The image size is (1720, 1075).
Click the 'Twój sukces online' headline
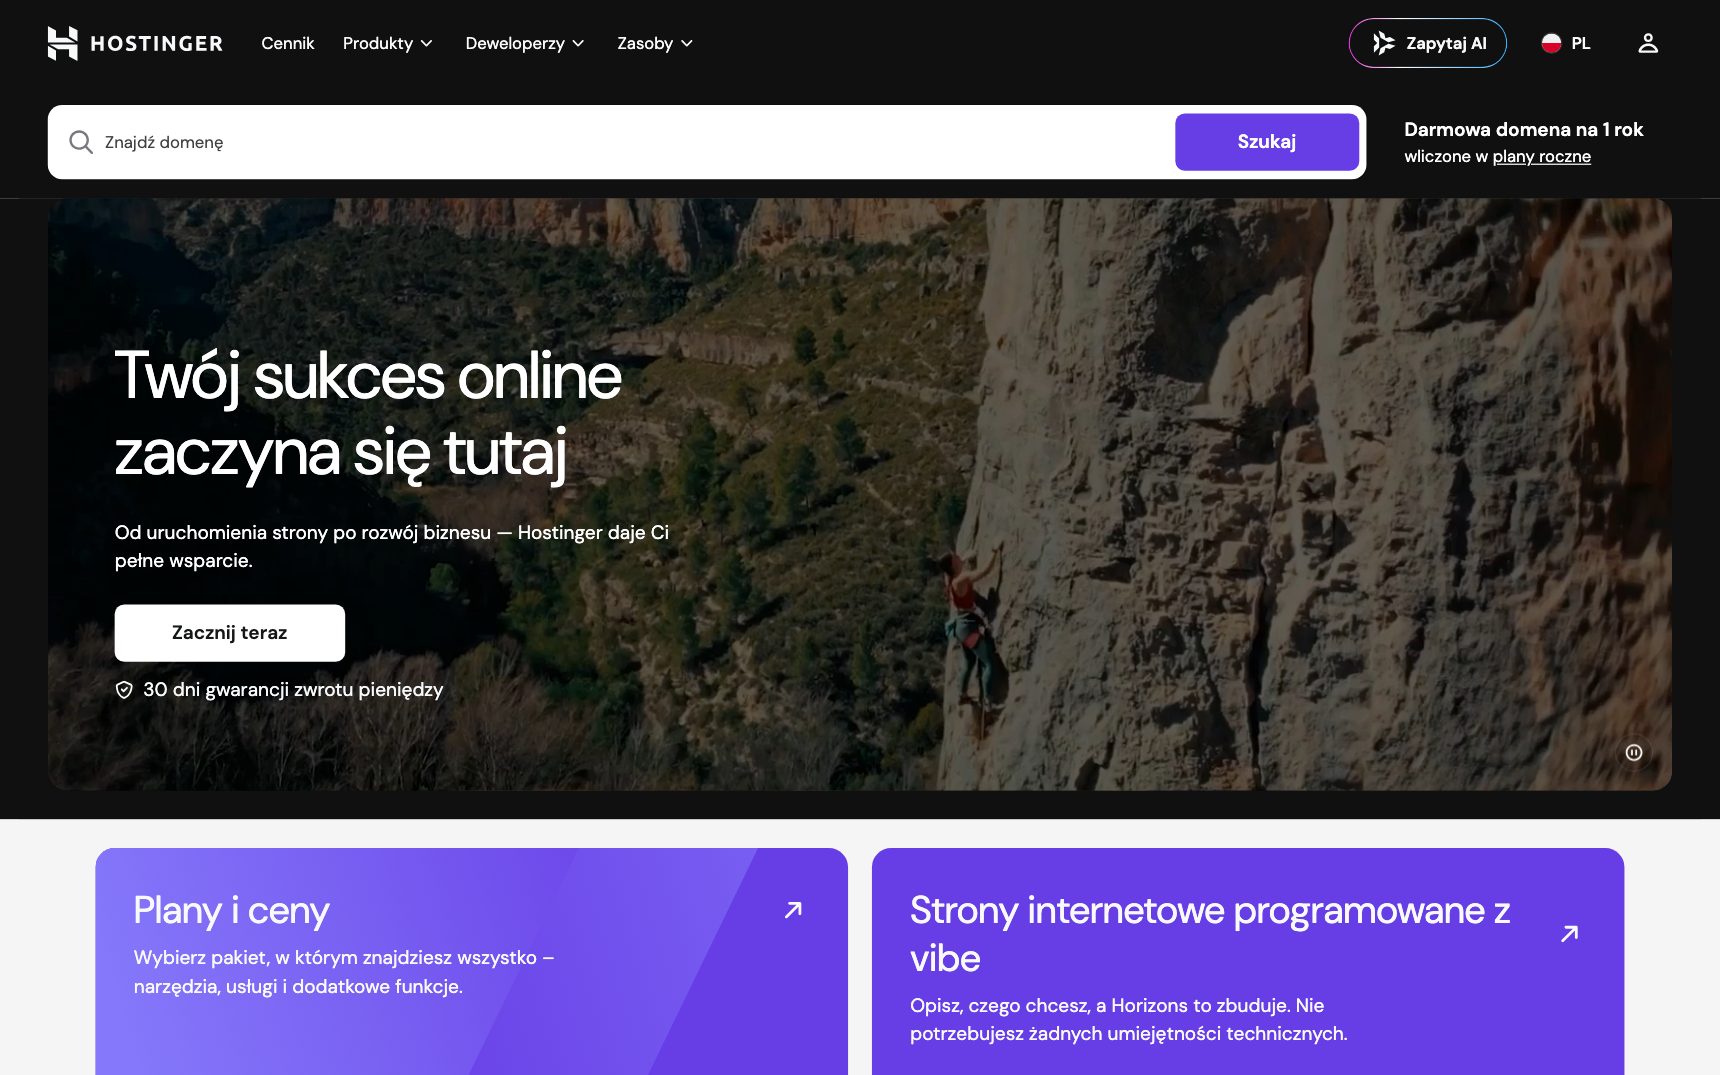coord(368,377)
